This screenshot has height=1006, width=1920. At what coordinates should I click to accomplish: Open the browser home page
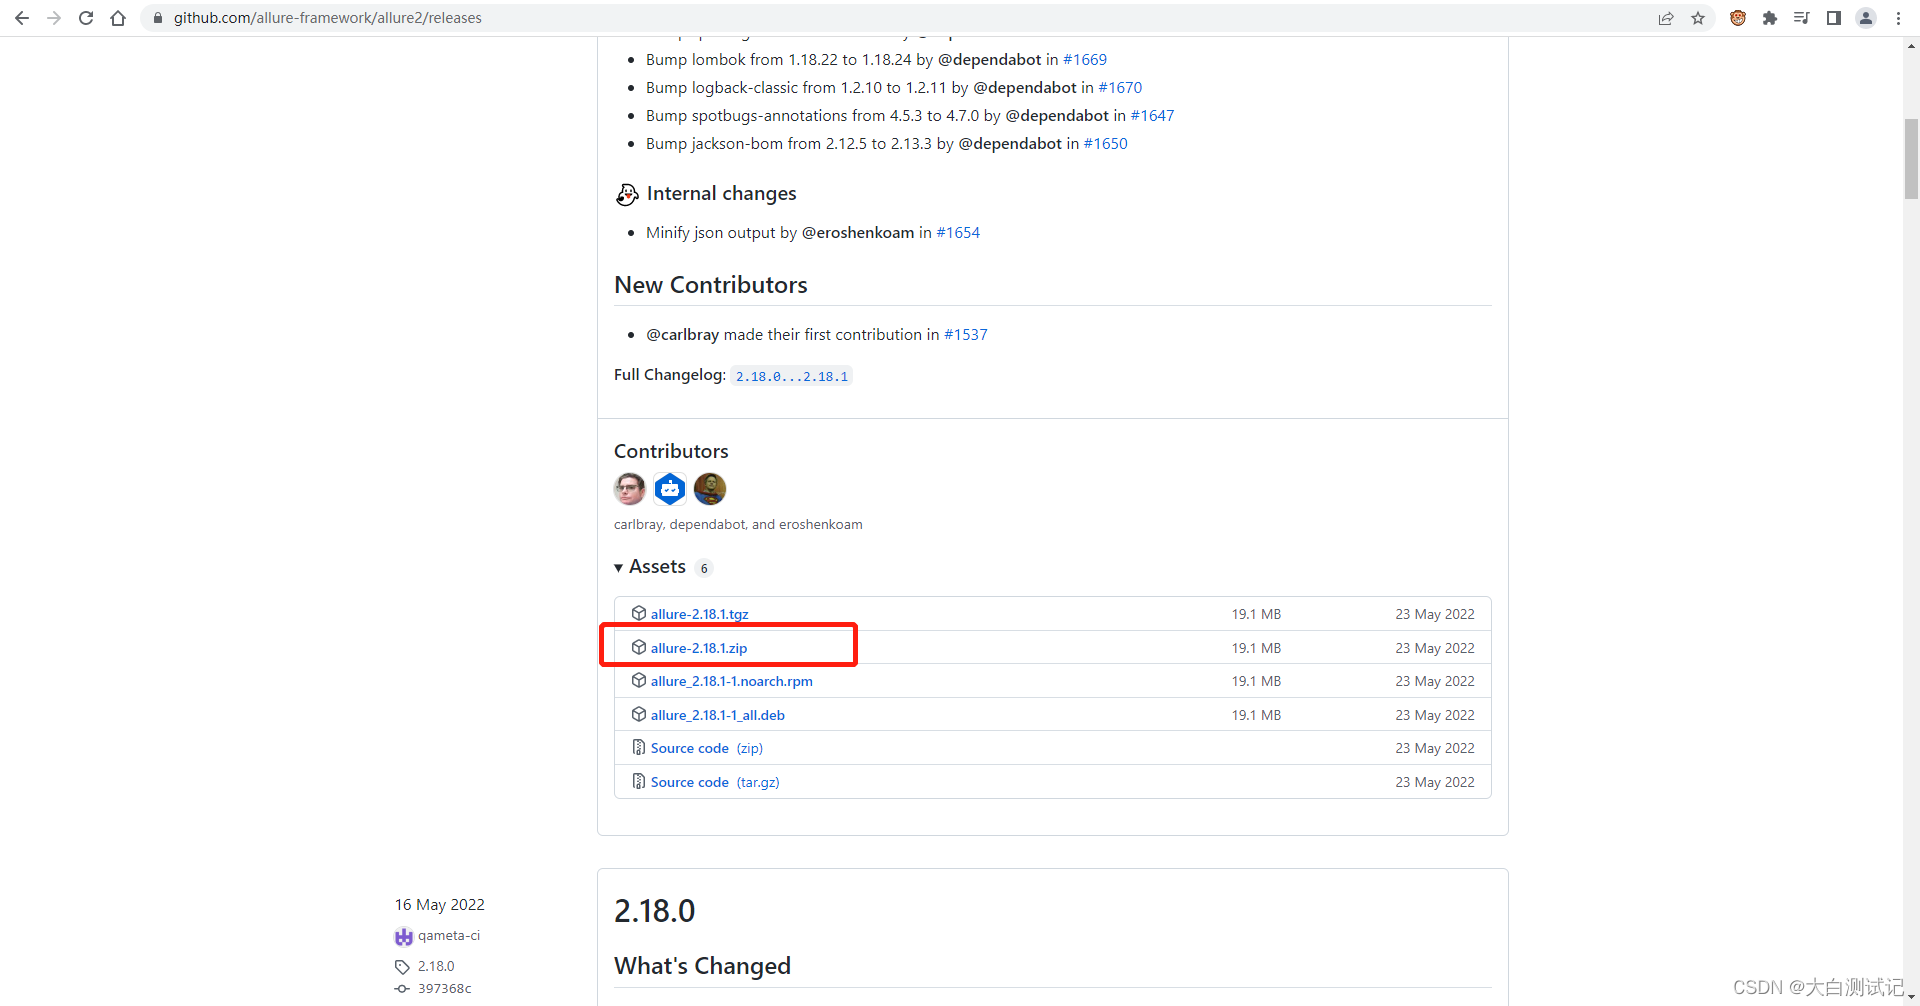point(118,18)
